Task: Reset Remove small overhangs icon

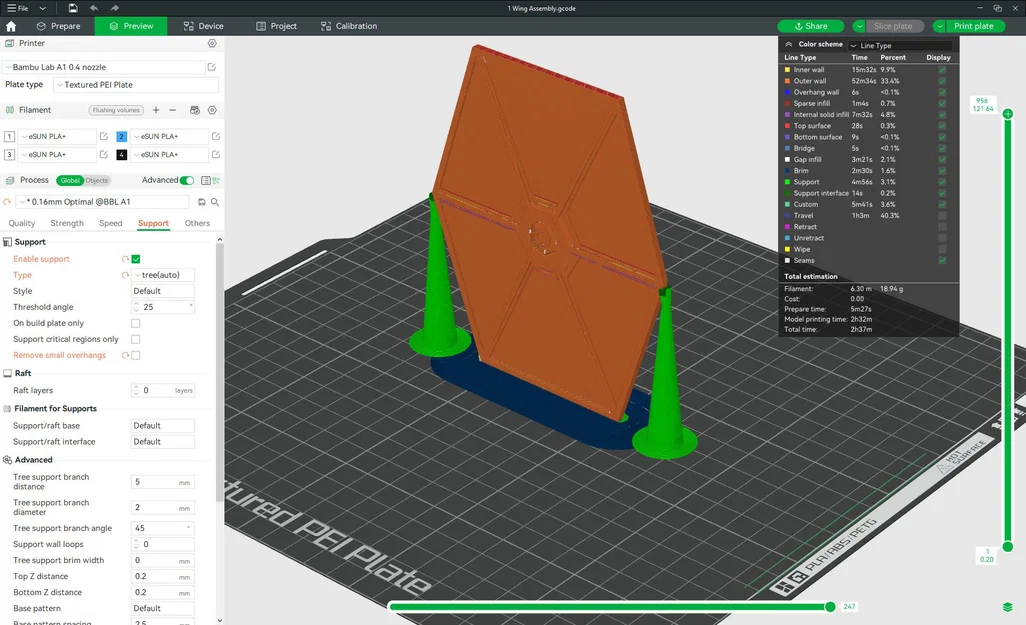Action: (125, 355)
